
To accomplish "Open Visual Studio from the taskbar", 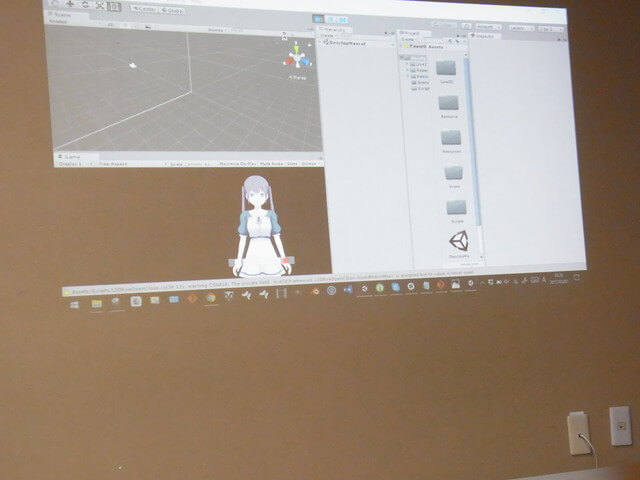I will (348, 289).
